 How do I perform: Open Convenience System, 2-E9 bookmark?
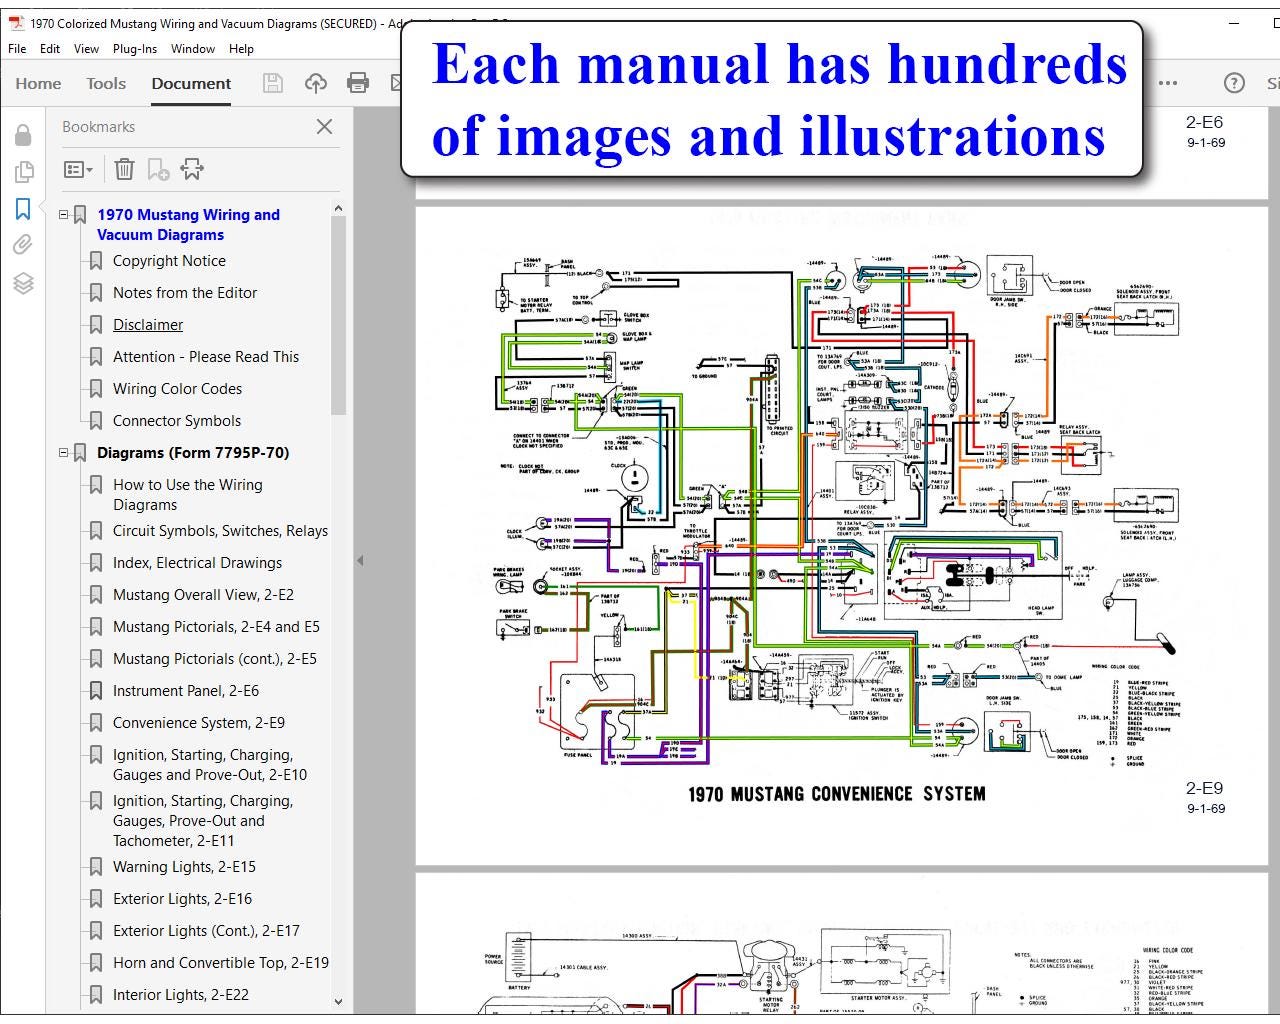point(199,723)
